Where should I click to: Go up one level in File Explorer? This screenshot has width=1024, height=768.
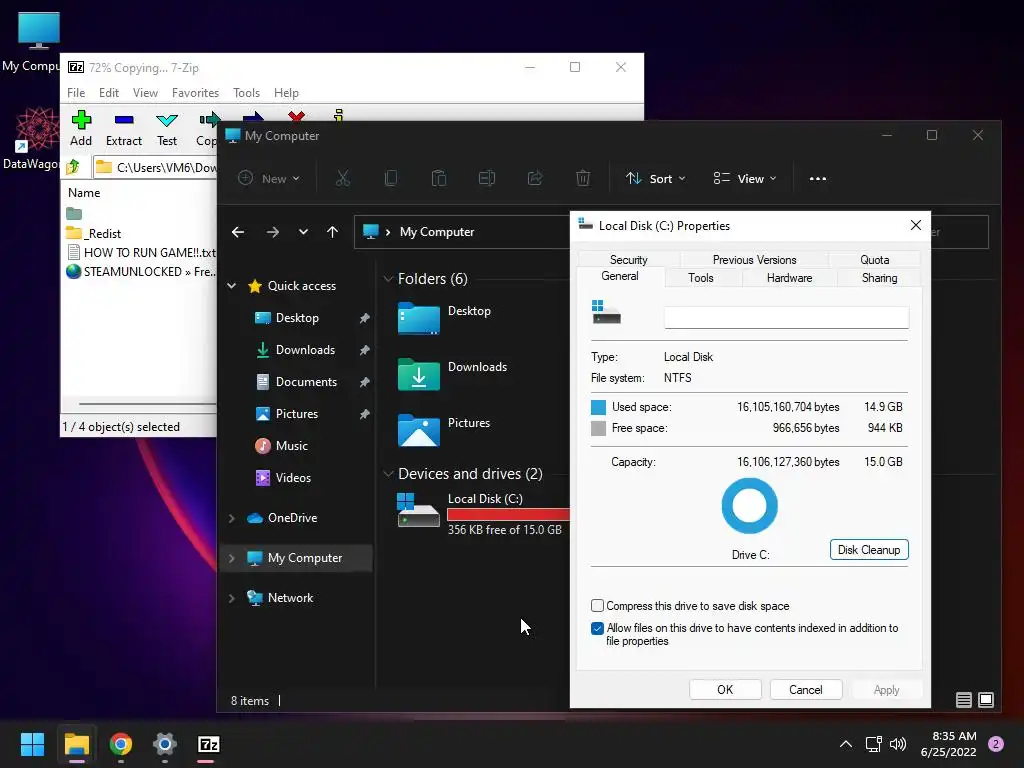click(x=332, y=232)
